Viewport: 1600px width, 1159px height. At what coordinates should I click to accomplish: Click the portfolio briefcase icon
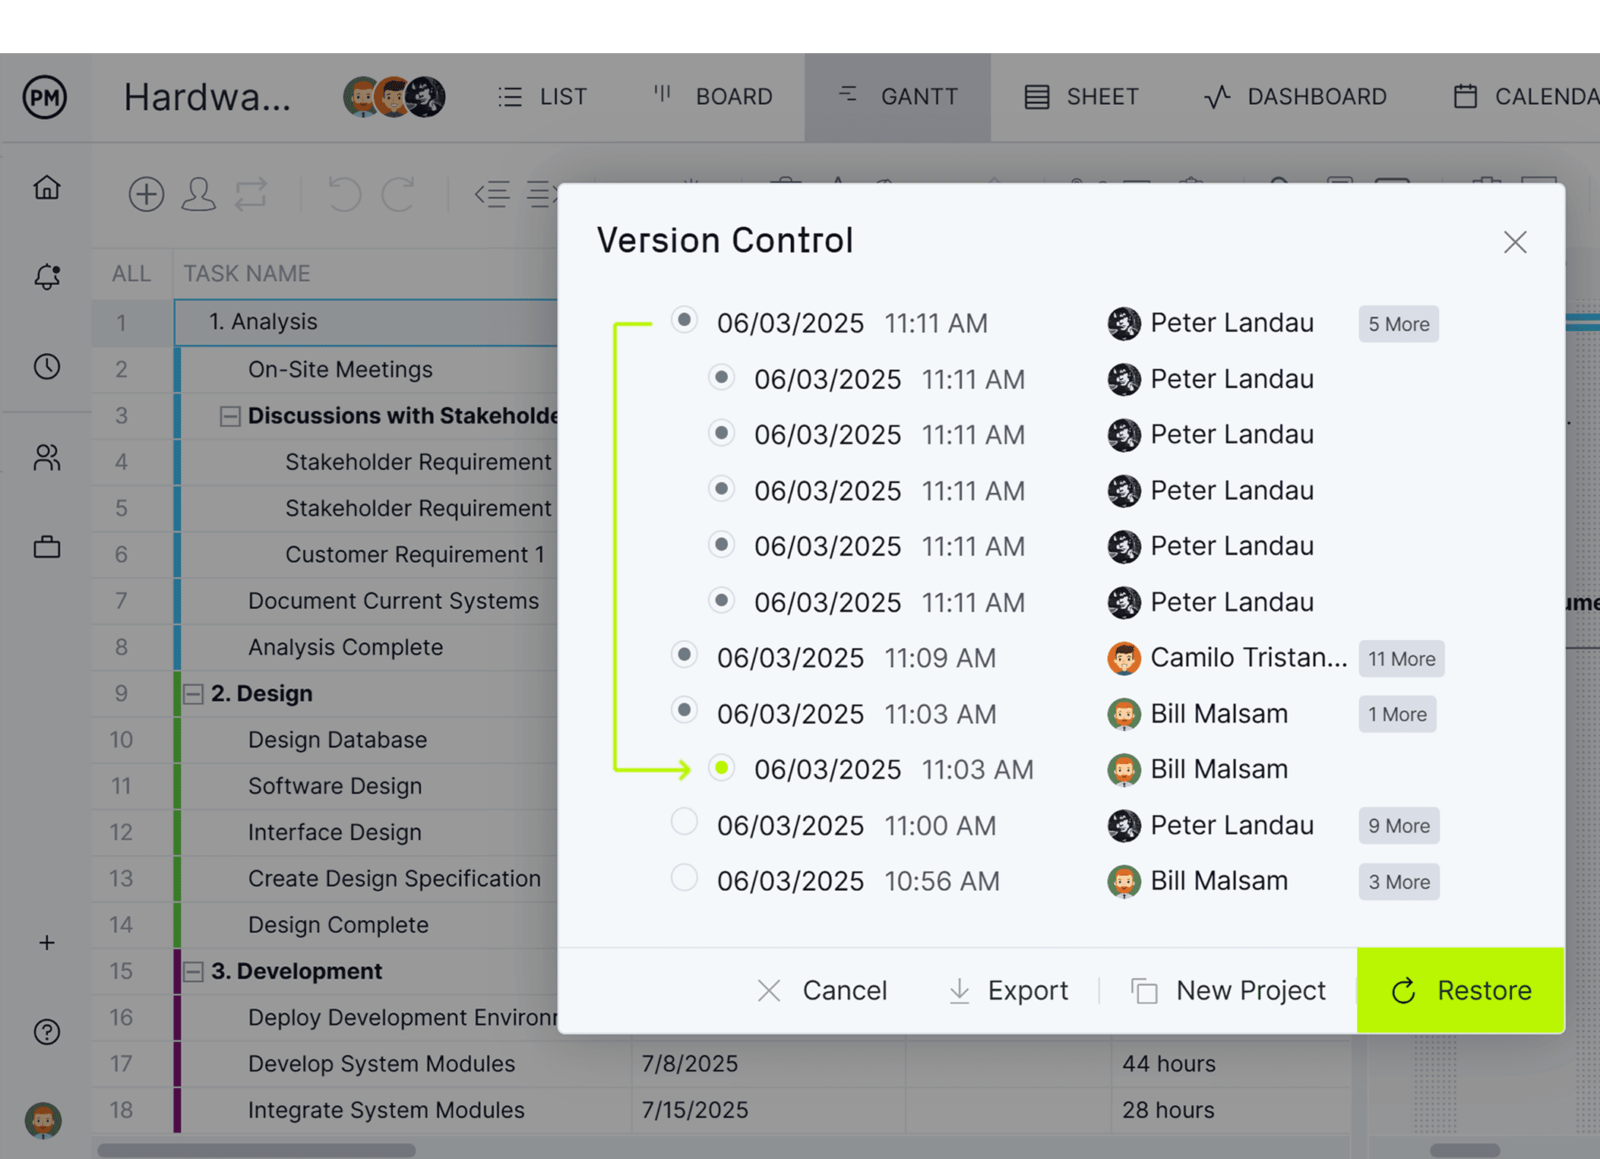coord(46,547)
